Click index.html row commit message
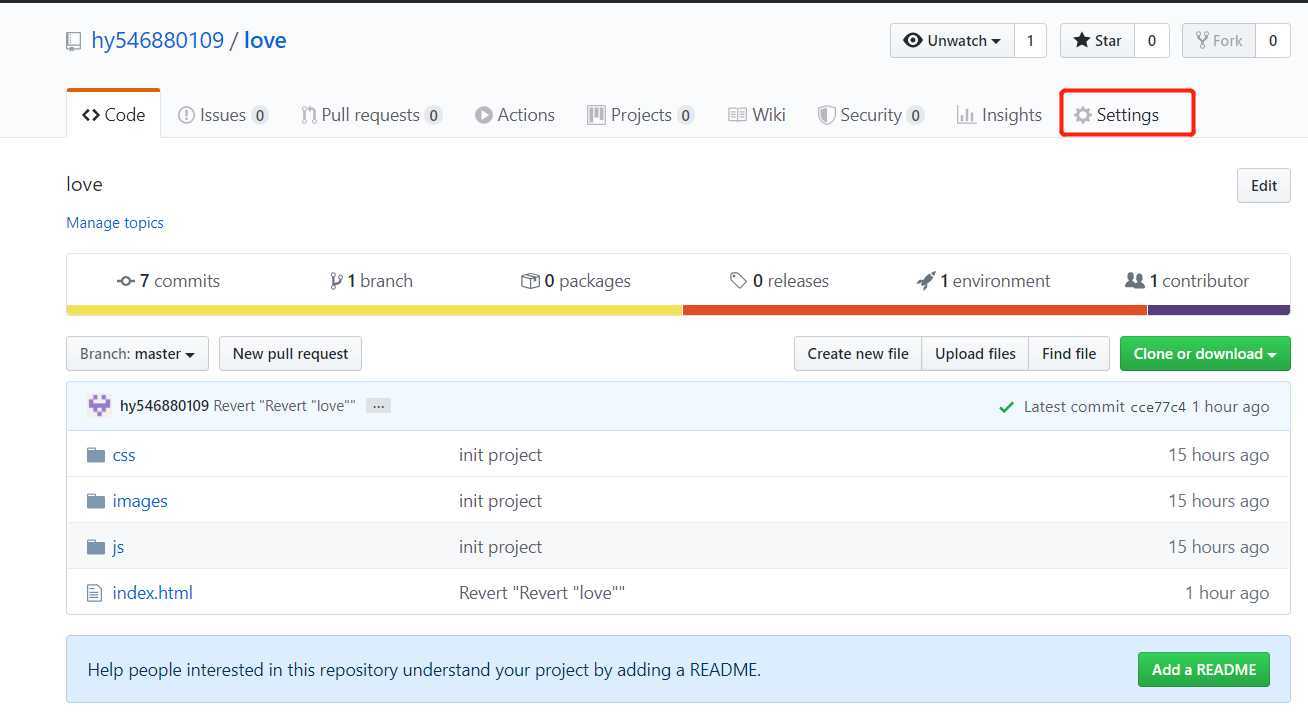1308x717 pixels. click(x=542, y=593)
